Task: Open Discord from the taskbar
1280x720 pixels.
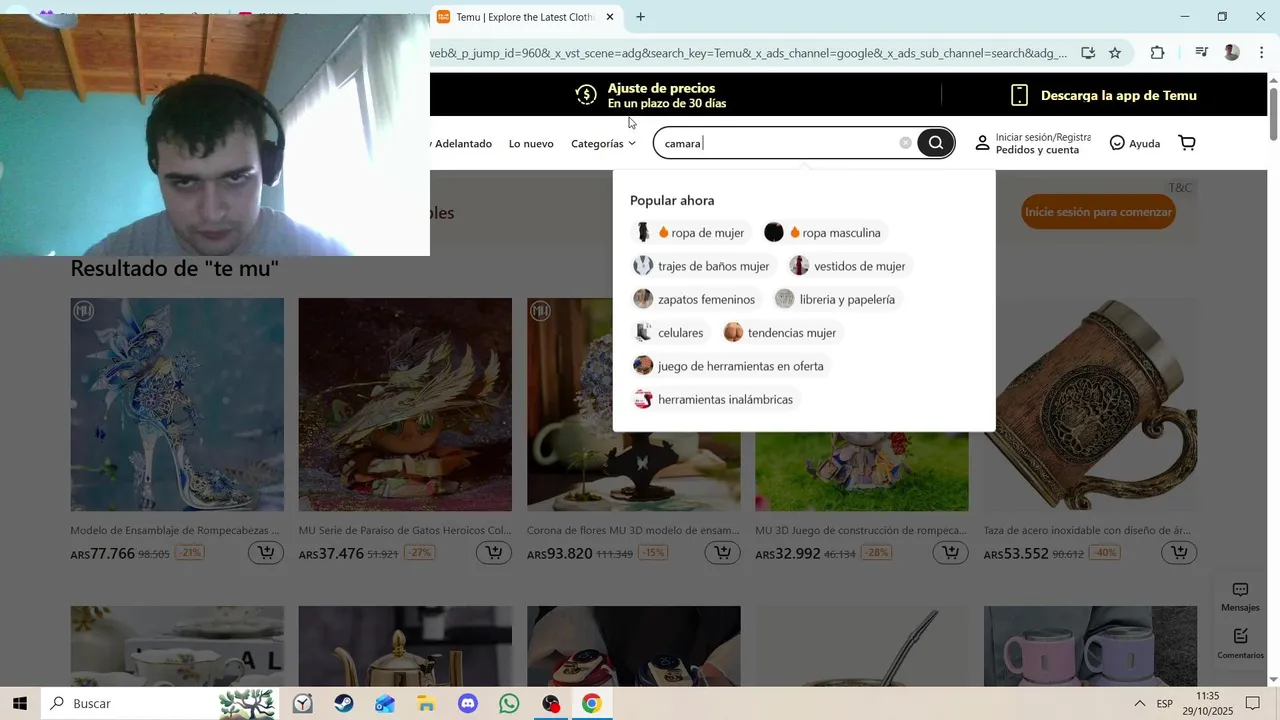Action: (x=468, y=703)
